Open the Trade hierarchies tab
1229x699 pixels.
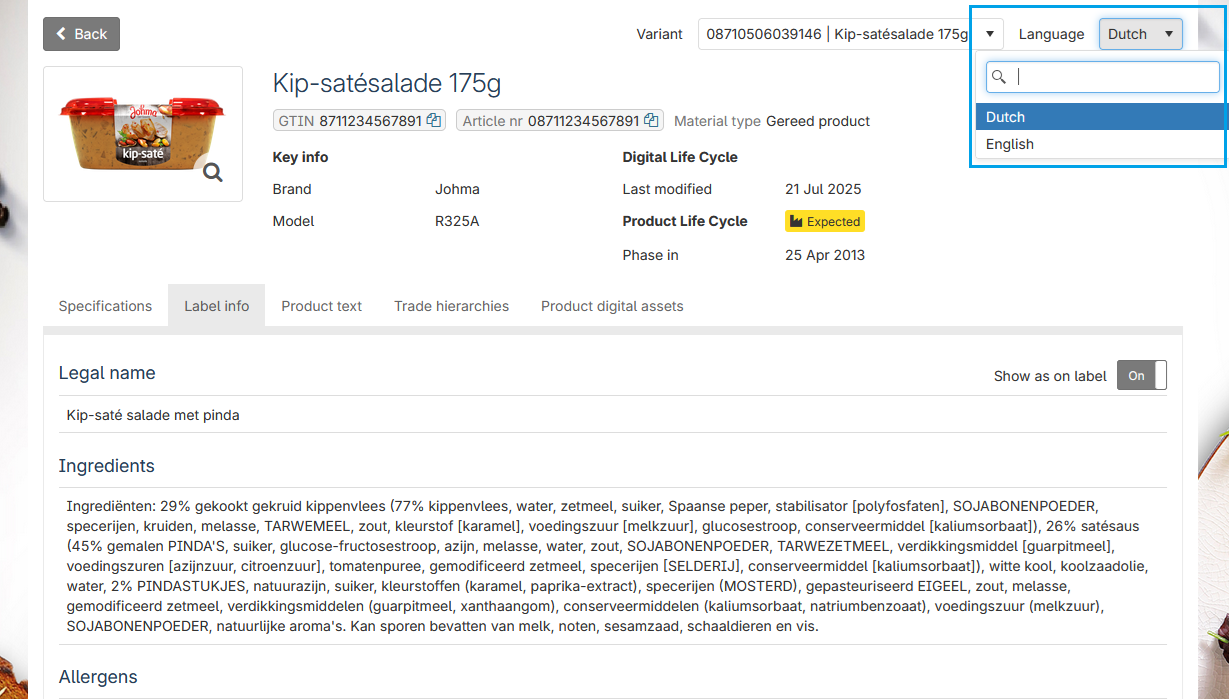tap(451, 306)
